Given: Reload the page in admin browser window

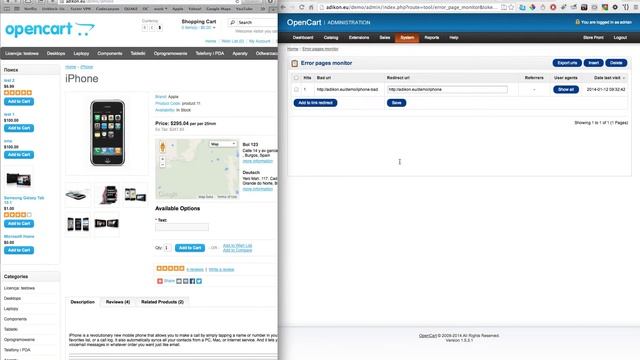Looking at the screenshot, I should point(301,7).
